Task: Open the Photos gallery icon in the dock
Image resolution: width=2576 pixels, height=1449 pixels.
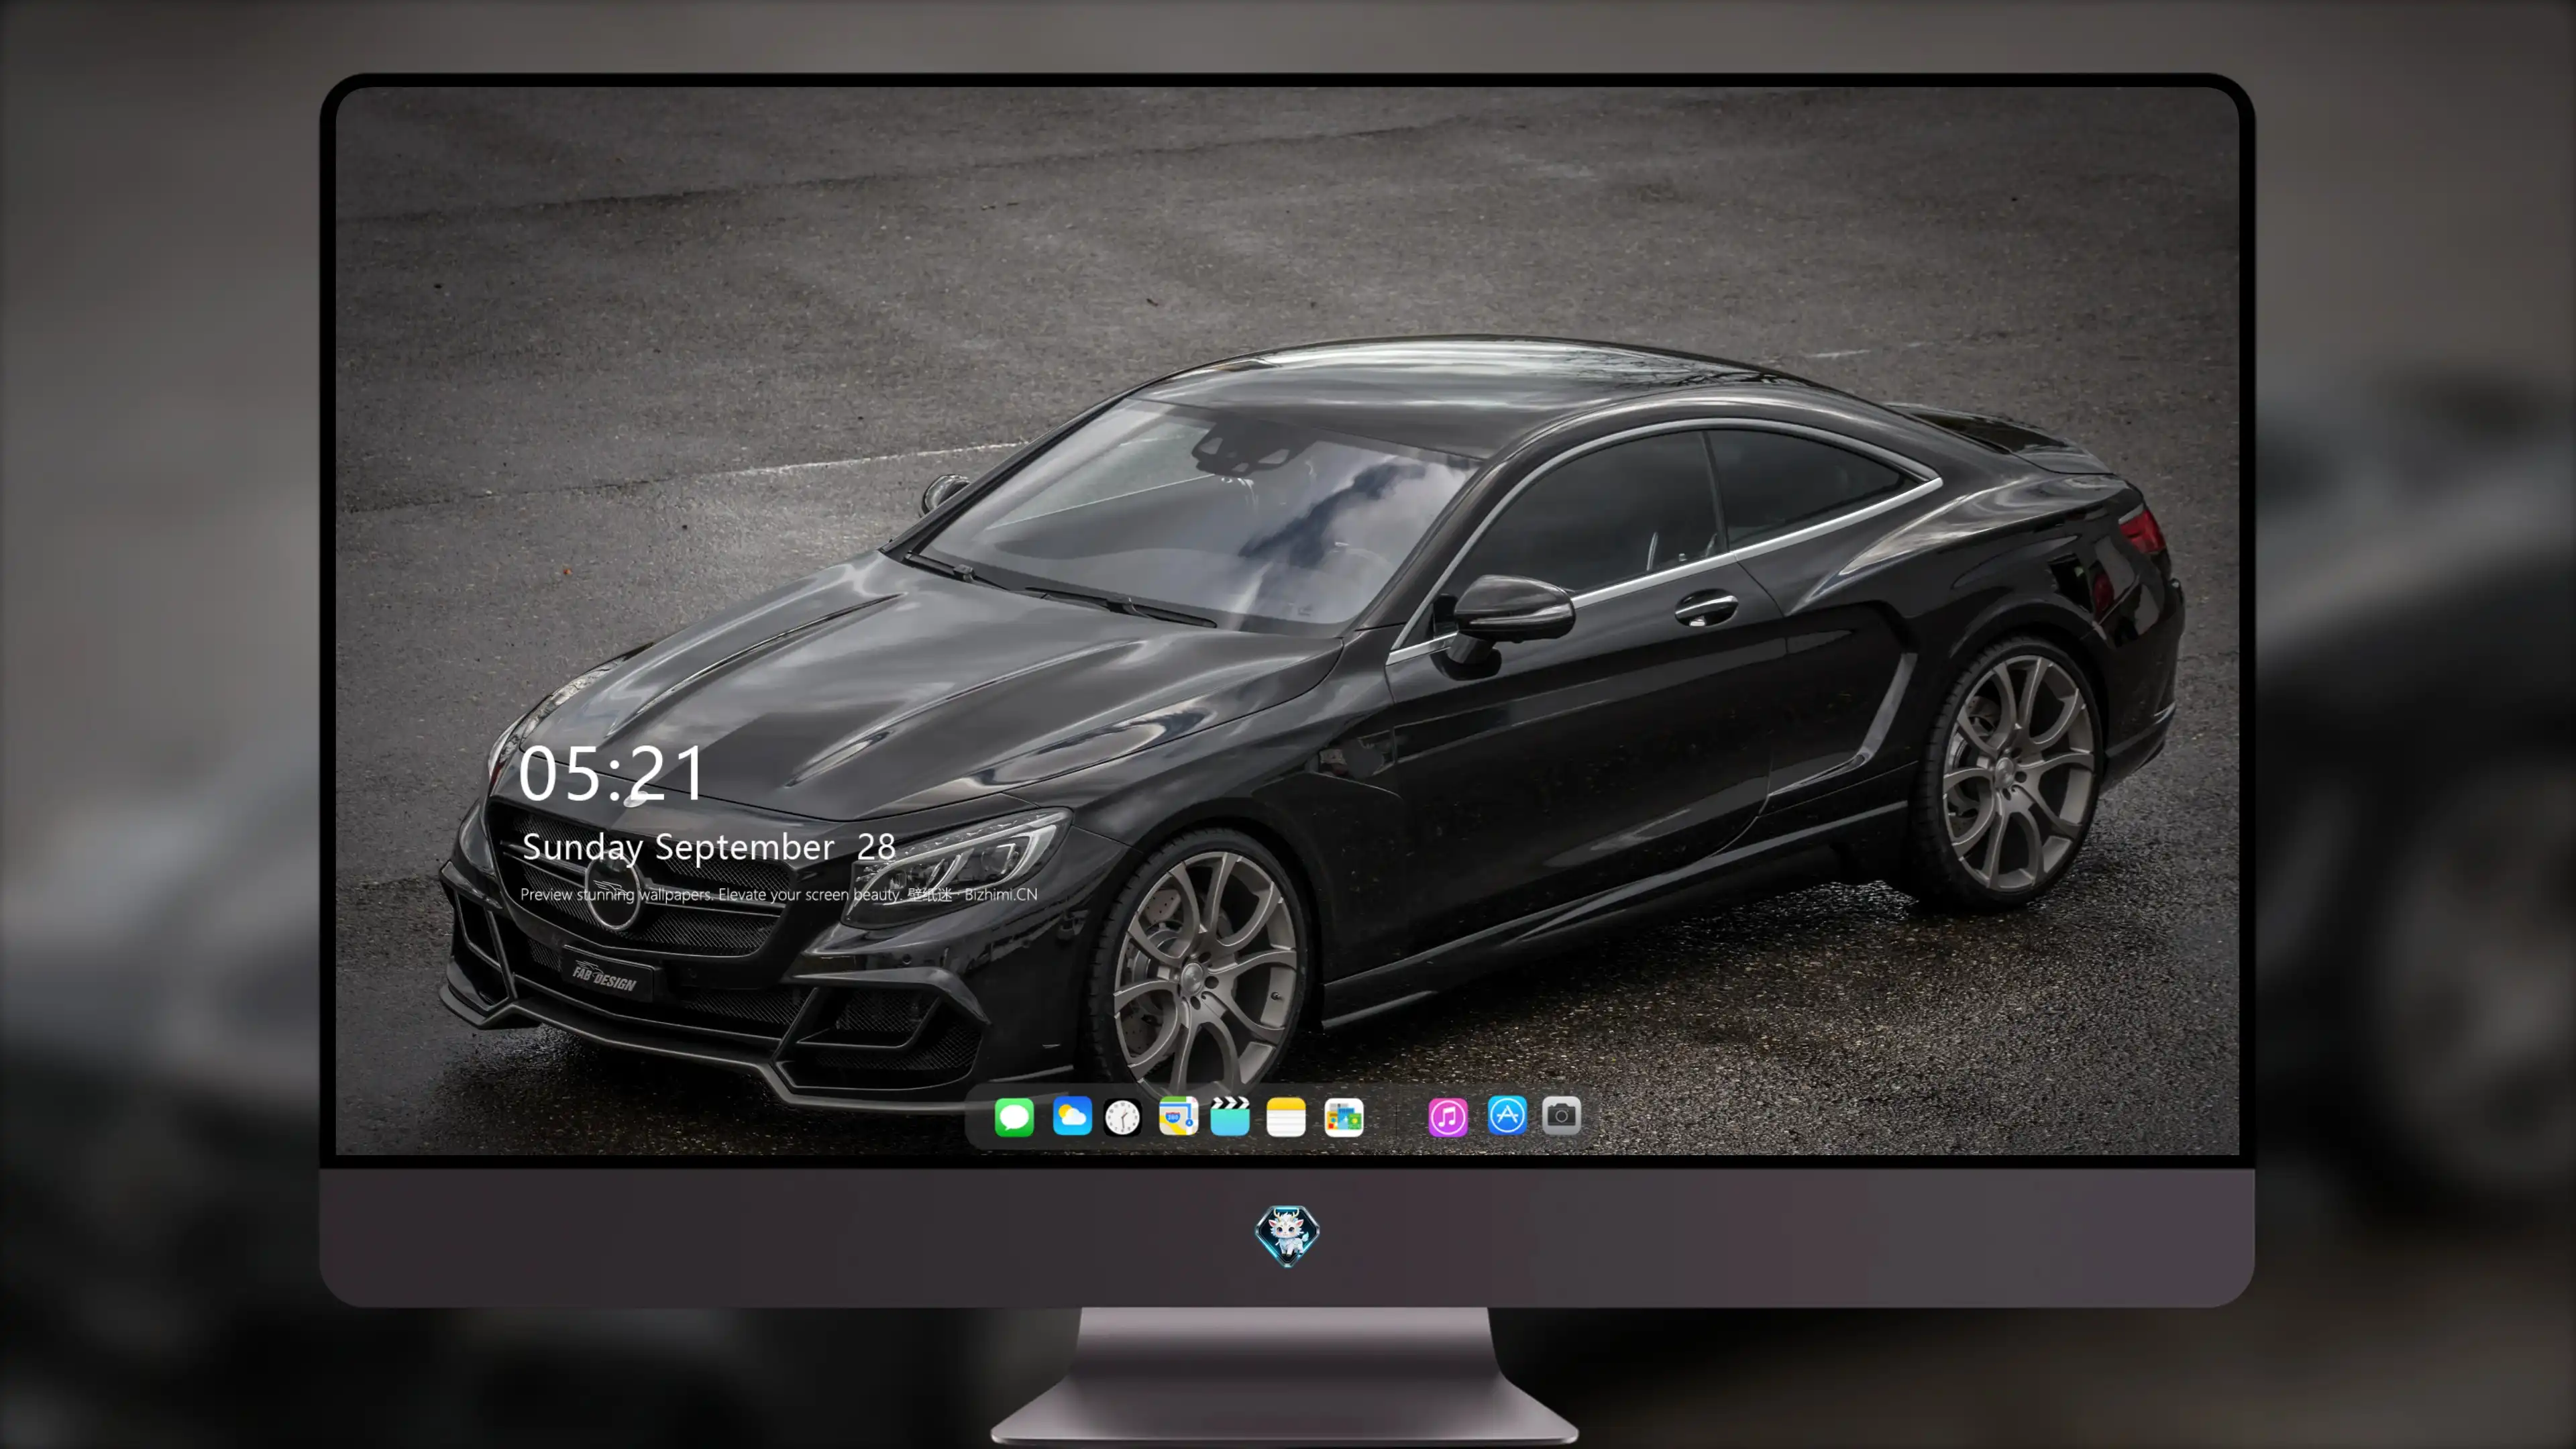Action: pos(1343,1117)
